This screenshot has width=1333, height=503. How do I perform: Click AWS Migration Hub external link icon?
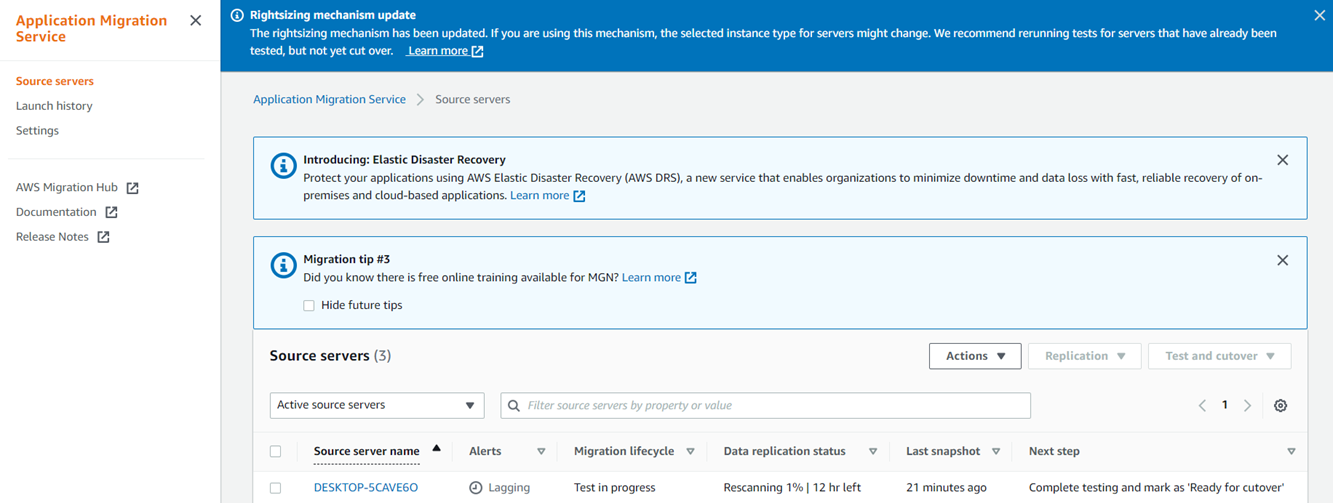pyautogui.click(x=132, y=188)
